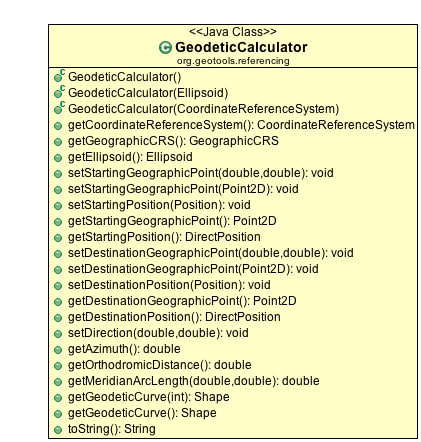Select the org.geotools.referencing package label
421x442 pixels.
pos(233,61)
